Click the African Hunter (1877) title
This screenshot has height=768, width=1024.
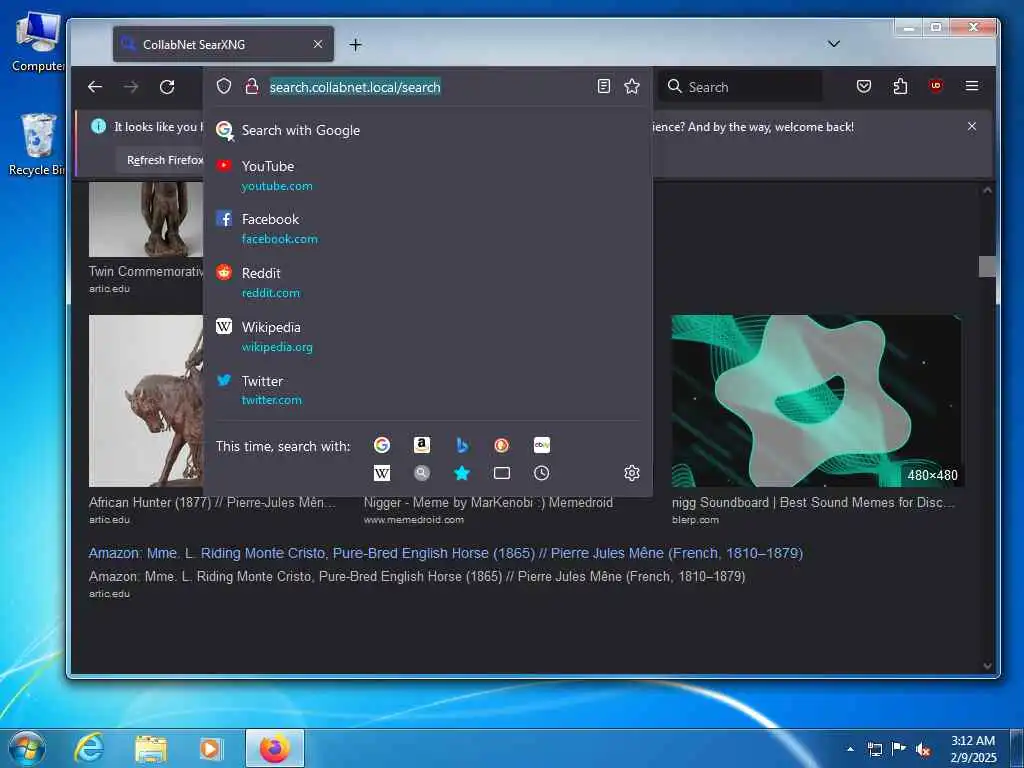(x=212, y=503)
